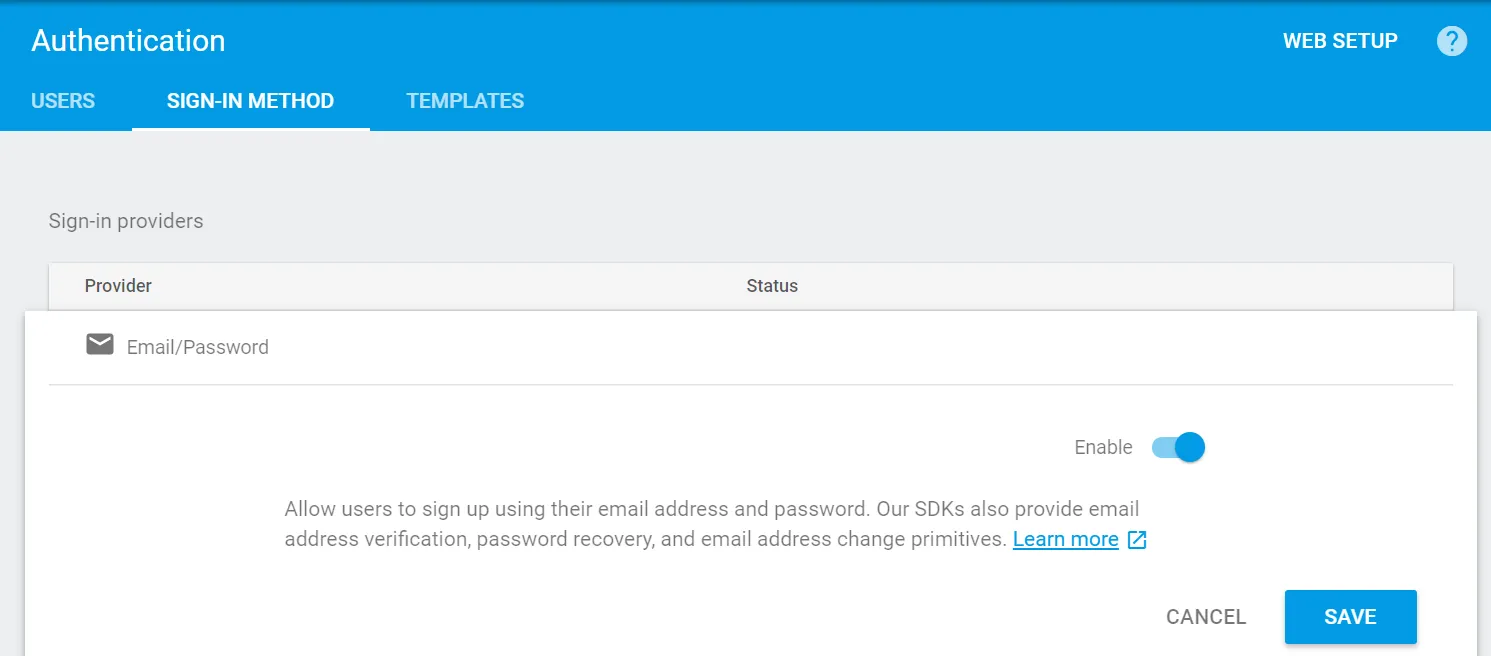Click the 'address verification, password recovery' text line
Screen dimensions: 1491x656
tap(645, 540)
